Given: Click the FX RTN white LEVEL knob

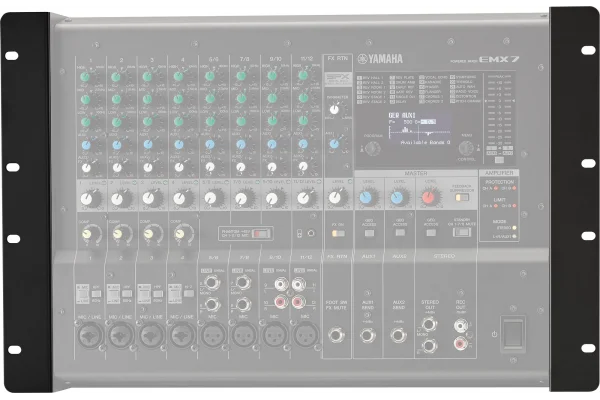Looking at the screenshot, I should point(335,198).
